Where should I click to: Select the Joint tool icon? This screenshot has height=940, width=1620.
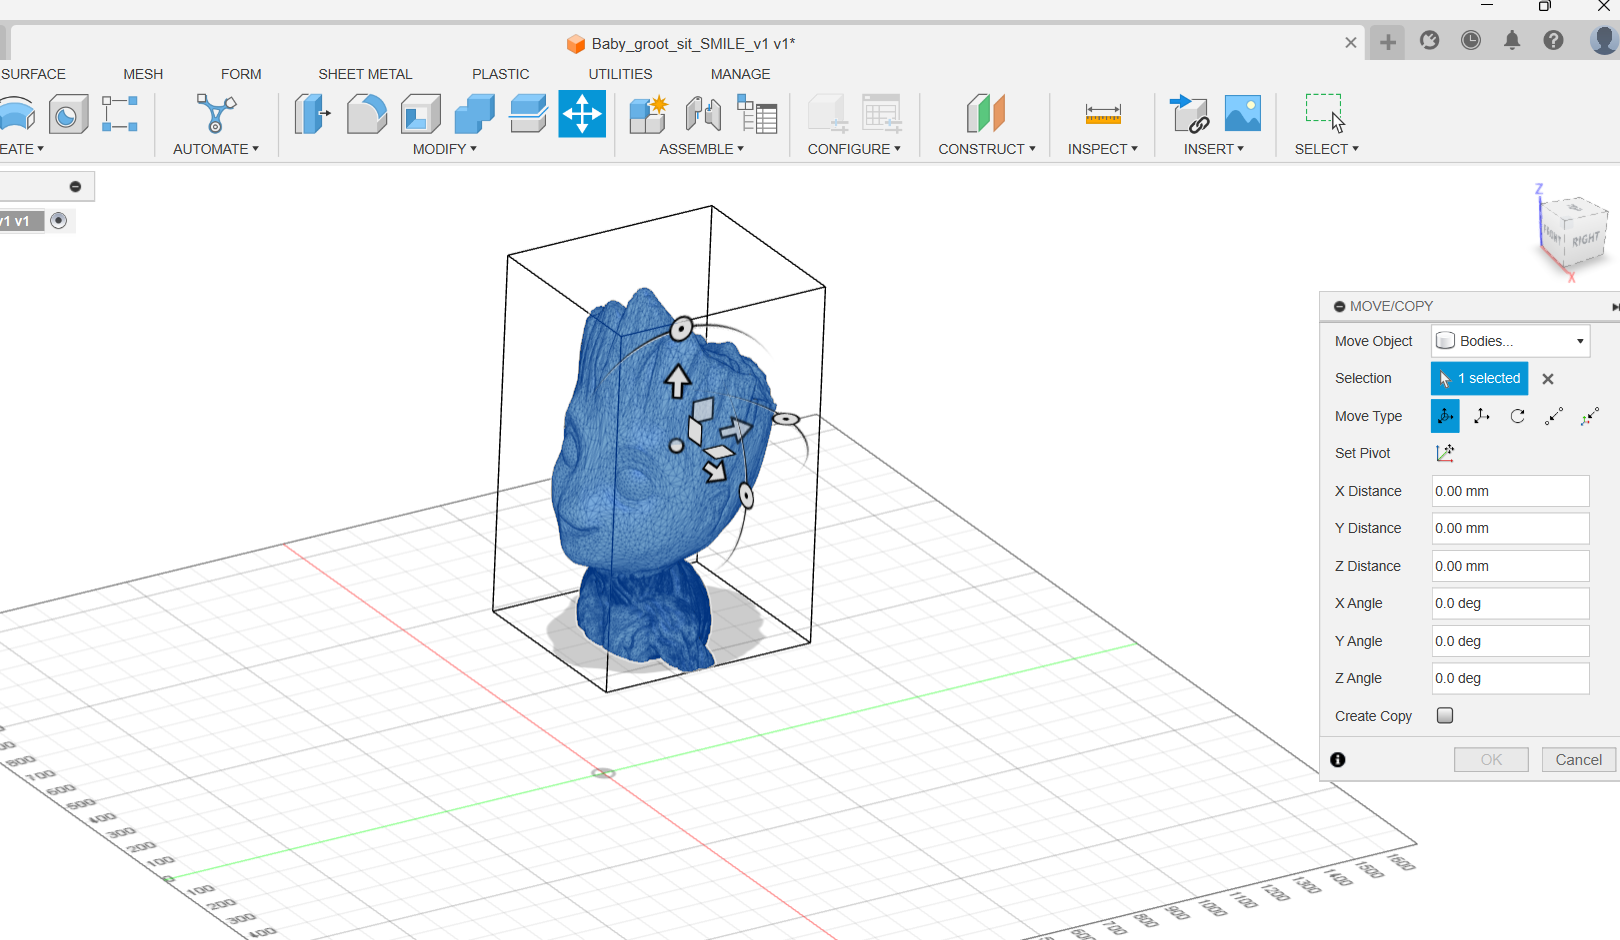(703, 114)
